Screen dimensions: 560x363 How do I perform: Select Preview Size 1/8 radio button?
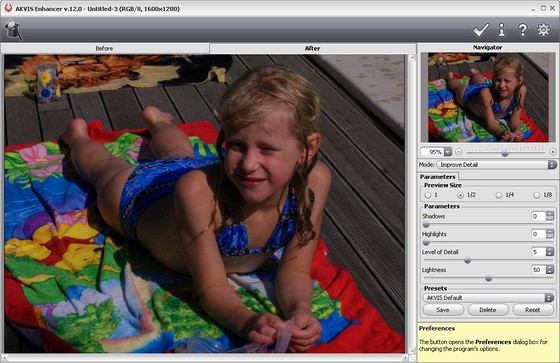click(x=537, y=195)
